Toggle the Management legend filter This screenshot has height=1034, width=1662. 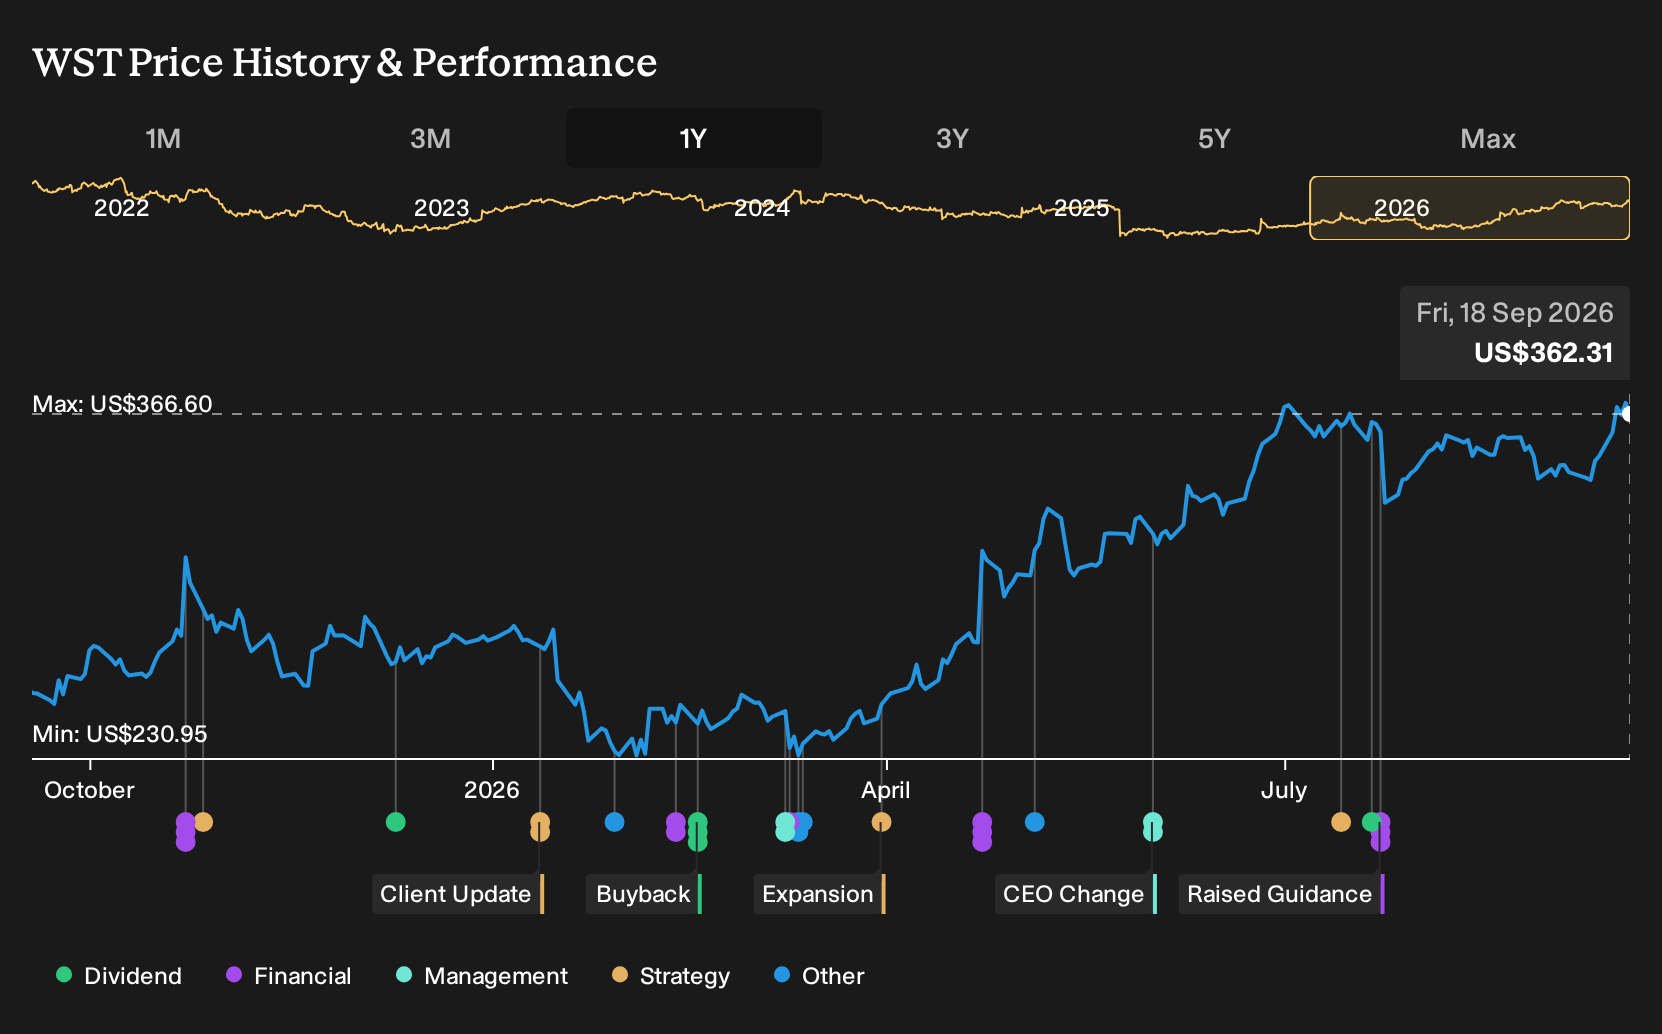pos(482,975)
